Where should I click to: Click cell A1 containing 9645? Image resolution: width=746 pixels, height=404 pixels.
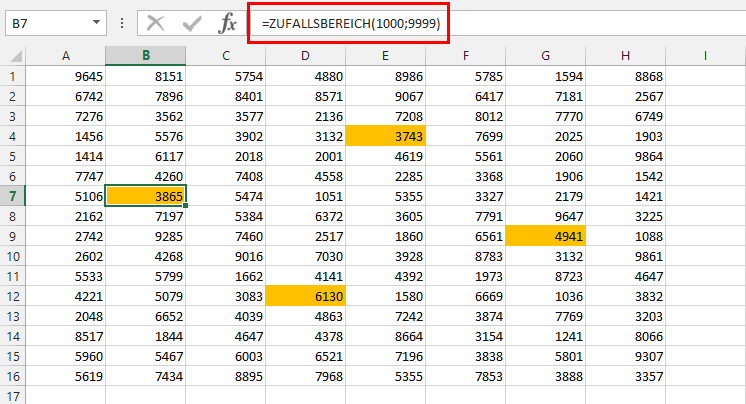point(66,76)
